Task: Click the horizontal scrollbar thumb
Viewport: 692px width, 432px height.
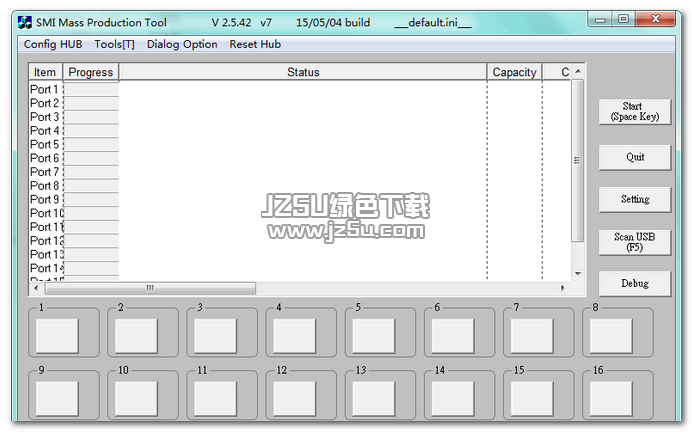Action: (x=150, y=288)
